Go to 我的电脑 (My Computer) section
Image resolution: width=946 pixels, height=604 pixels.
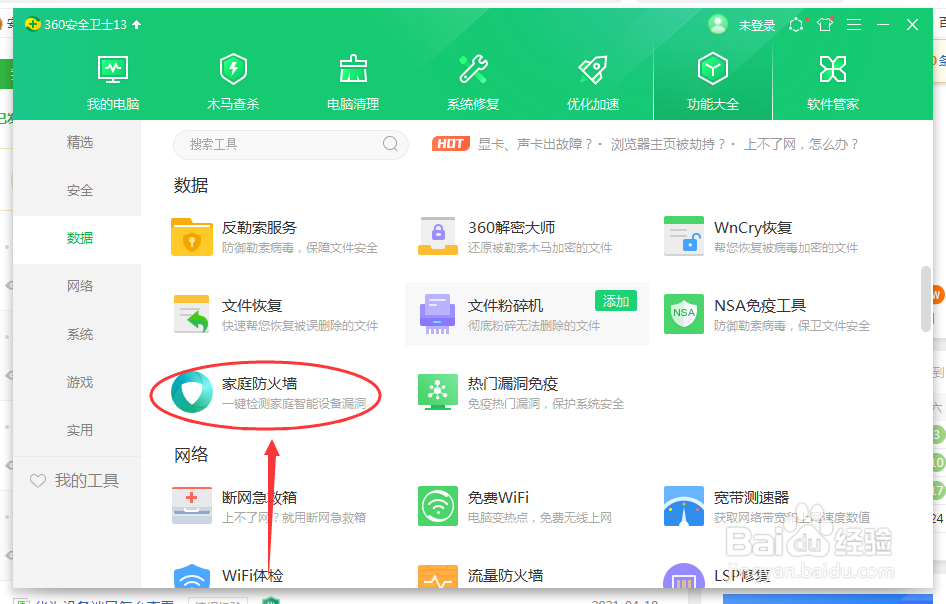[x=113, y=78]
